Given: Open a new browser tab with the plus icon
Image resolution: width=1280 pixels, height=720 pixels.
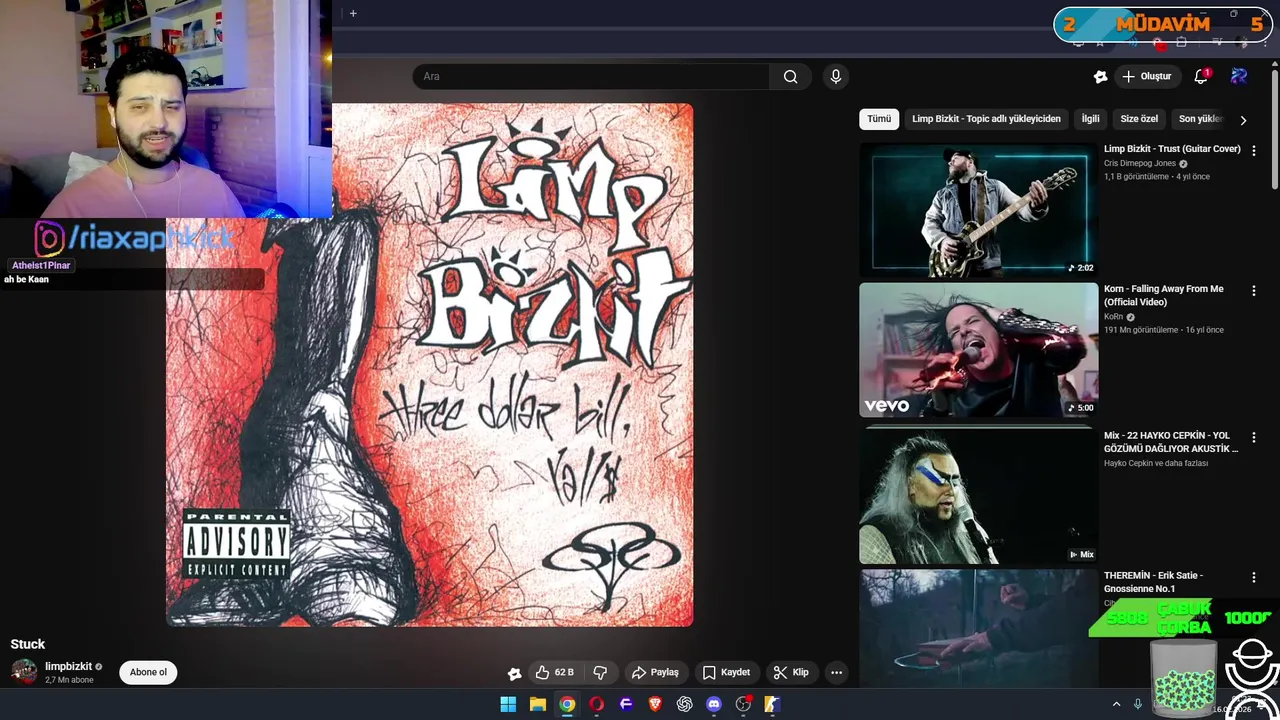Looking at the screenshot, I should 353,13.
